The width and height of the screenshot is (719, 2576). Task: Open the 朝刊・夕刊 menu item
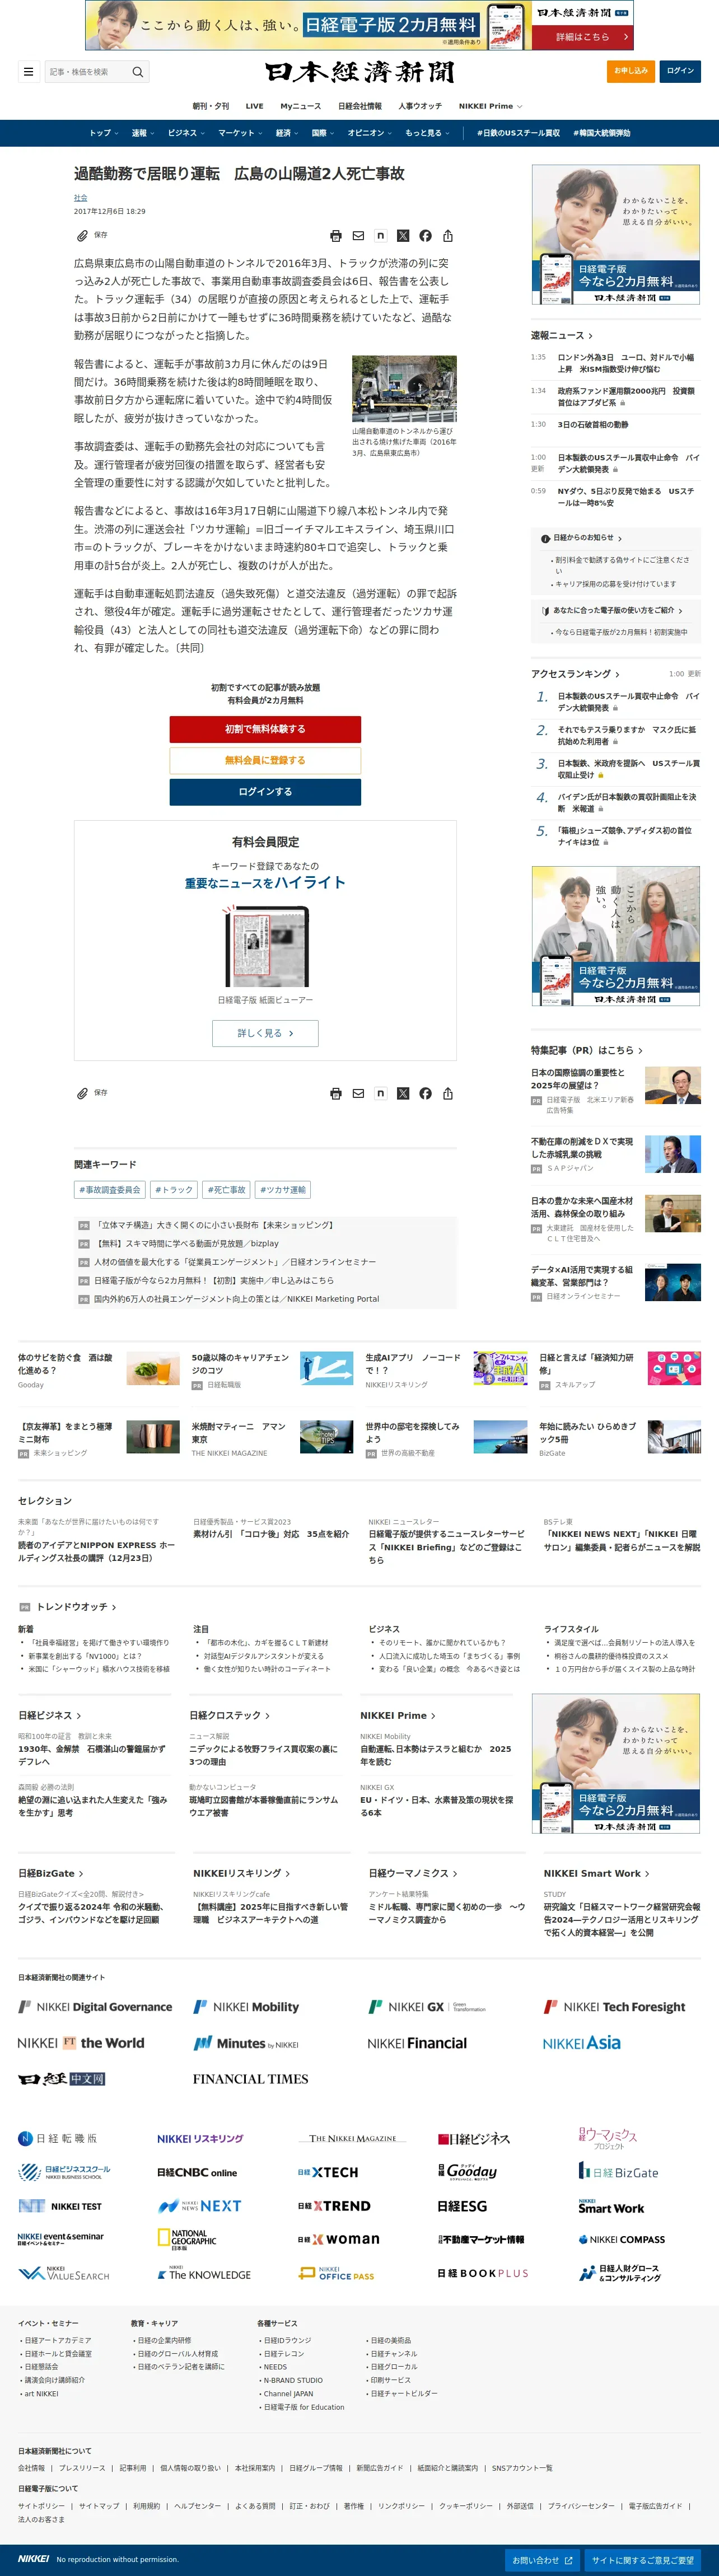(x=211, y=106)
